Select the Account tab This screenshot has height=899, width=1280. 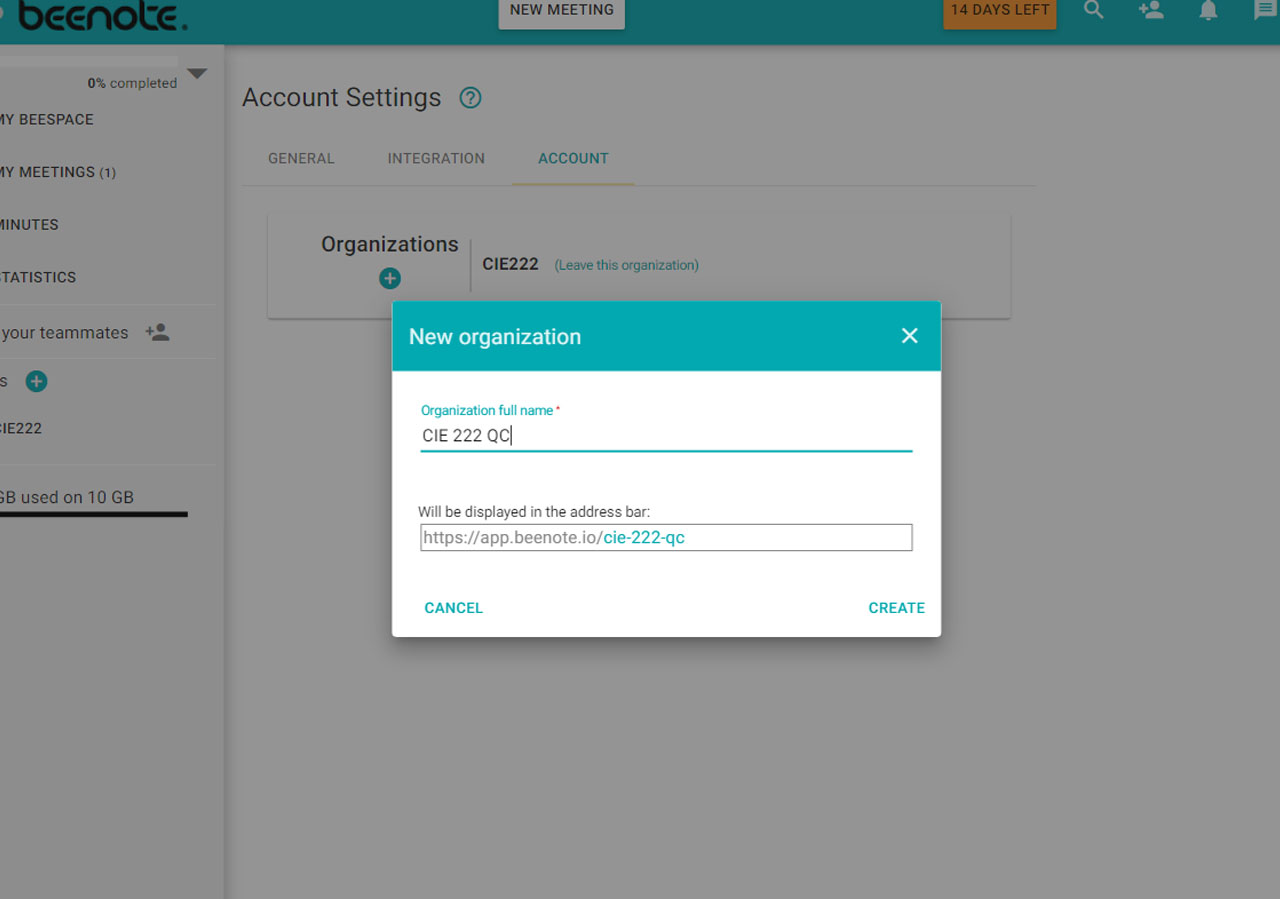(573, 158)
